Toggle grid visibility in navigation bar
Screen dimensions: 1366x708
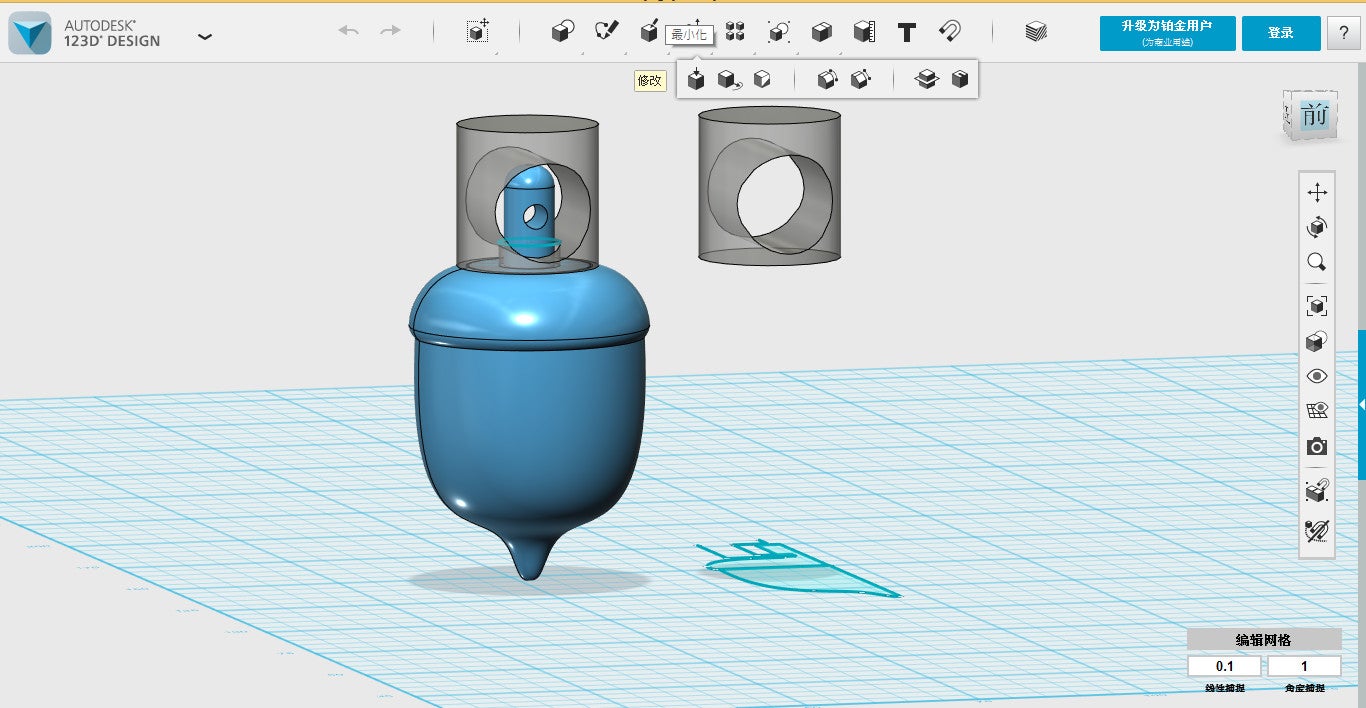click(1317, 411)
